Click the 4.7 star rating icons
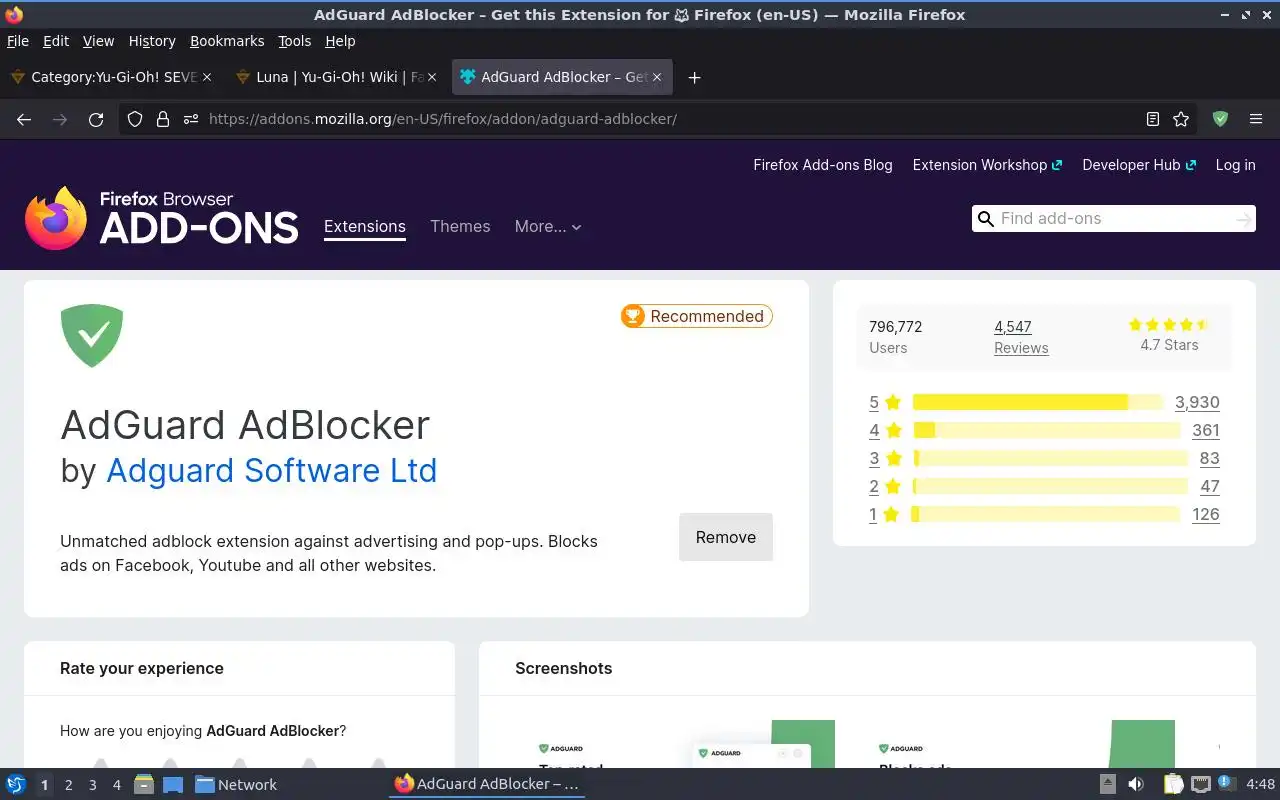The image size is (1280, 800). pos(1169,325)
